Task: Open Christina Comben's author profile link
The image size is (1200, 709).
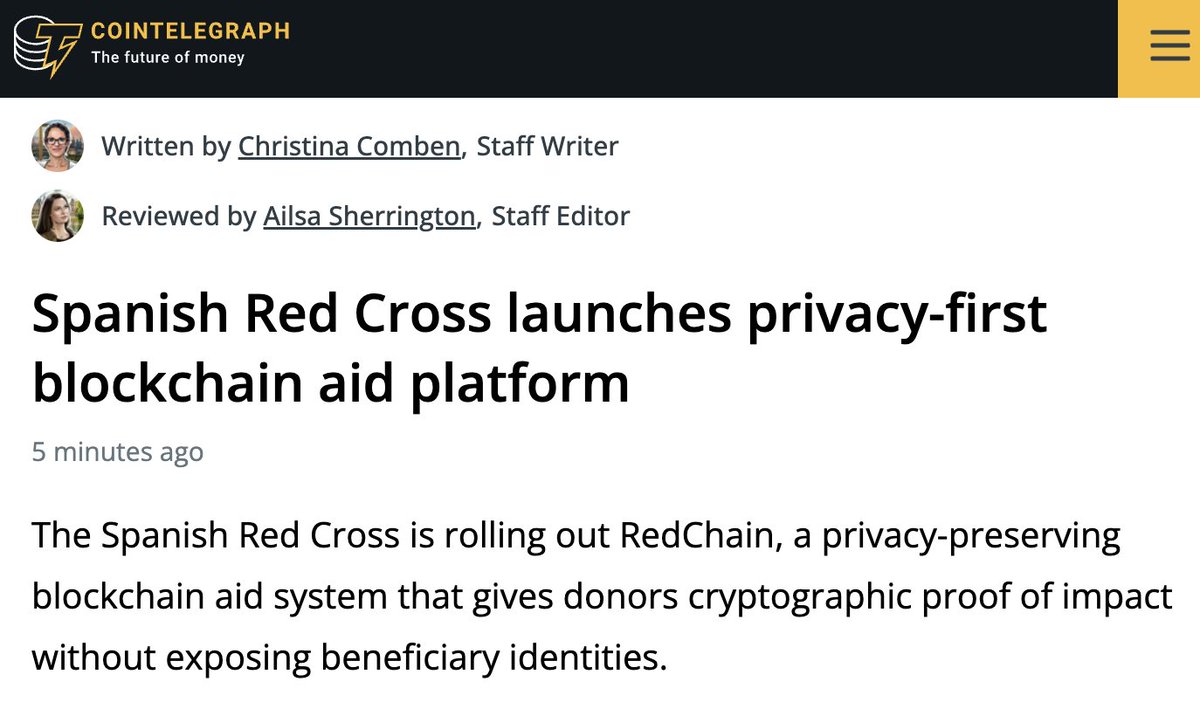Action: pyautogui.click(x=349, y=147)
